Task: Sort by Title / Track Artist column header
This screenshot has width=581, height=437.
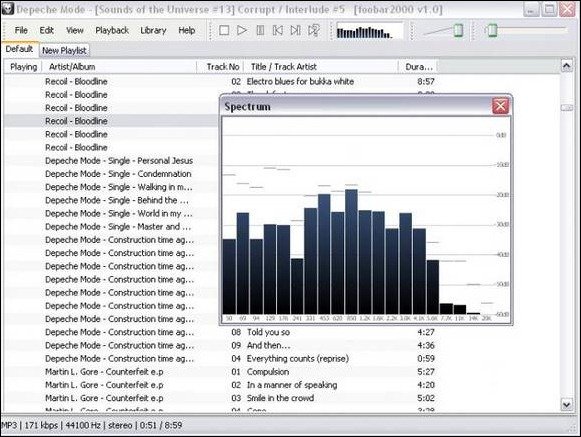Action: coord(321,67)
